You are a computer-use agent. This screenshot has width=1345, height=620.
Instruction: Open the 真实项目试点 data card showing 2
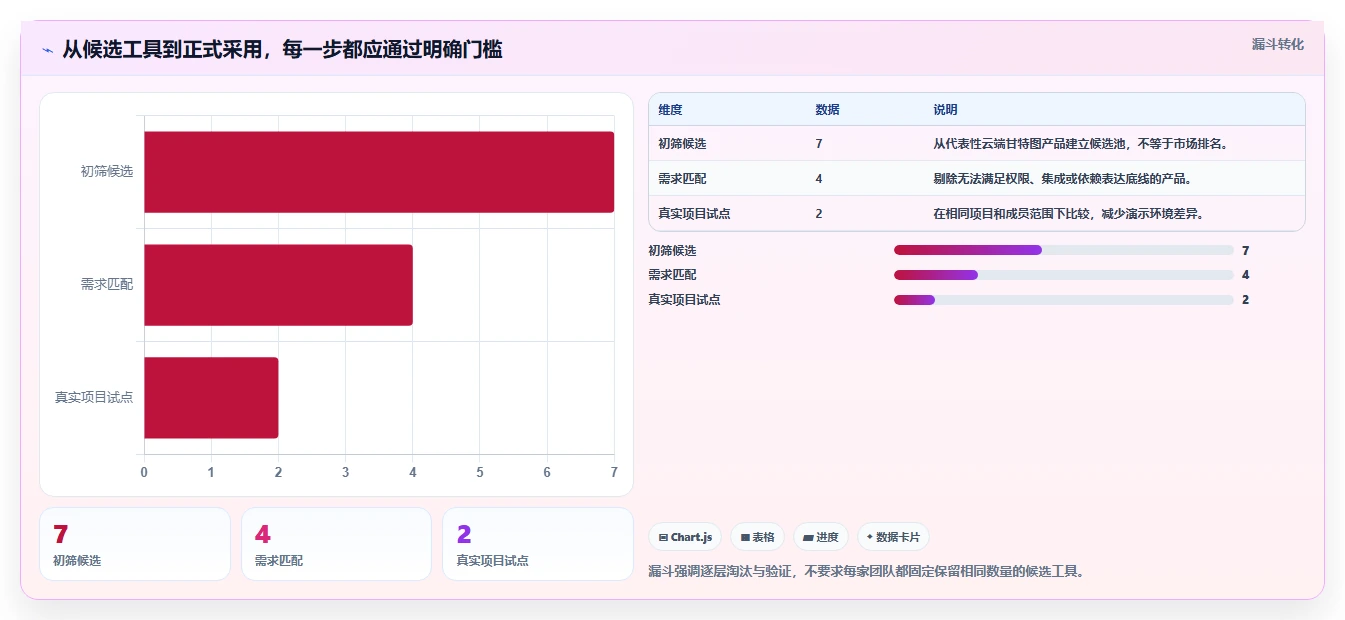point(538,544)
